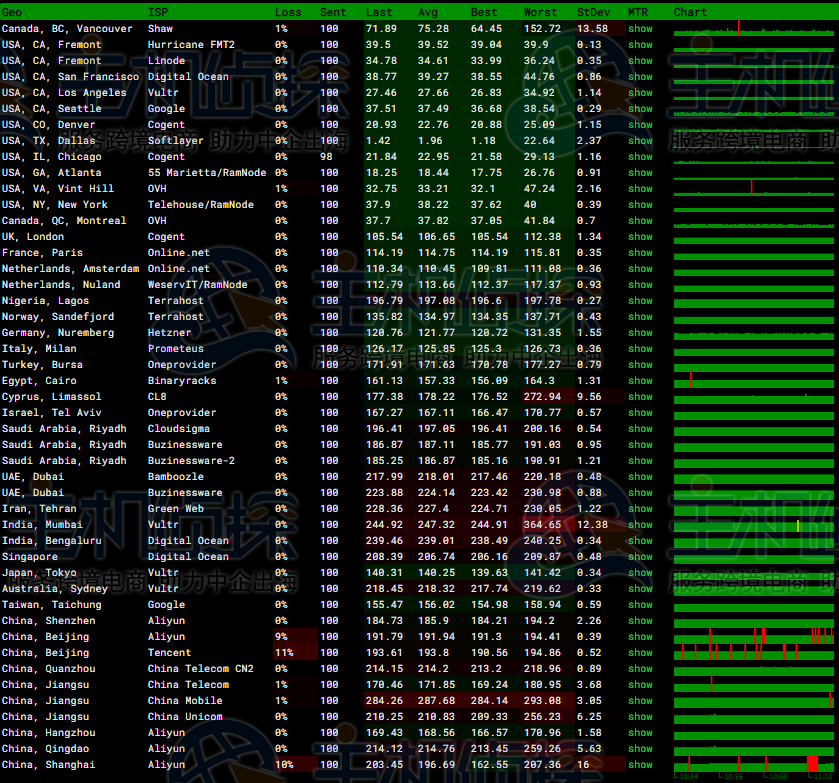Click the Japan, Tokyo geo cell
Screen dimensions: 839x783
click(x=39, y=573)
